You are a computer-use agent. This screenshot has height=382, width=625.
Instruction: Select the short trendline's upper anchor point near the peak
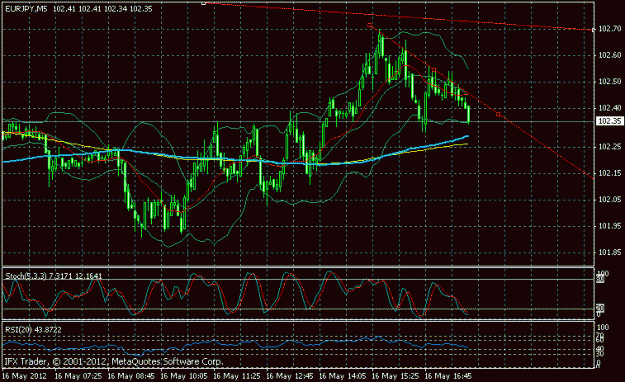[x=369, y=26]
